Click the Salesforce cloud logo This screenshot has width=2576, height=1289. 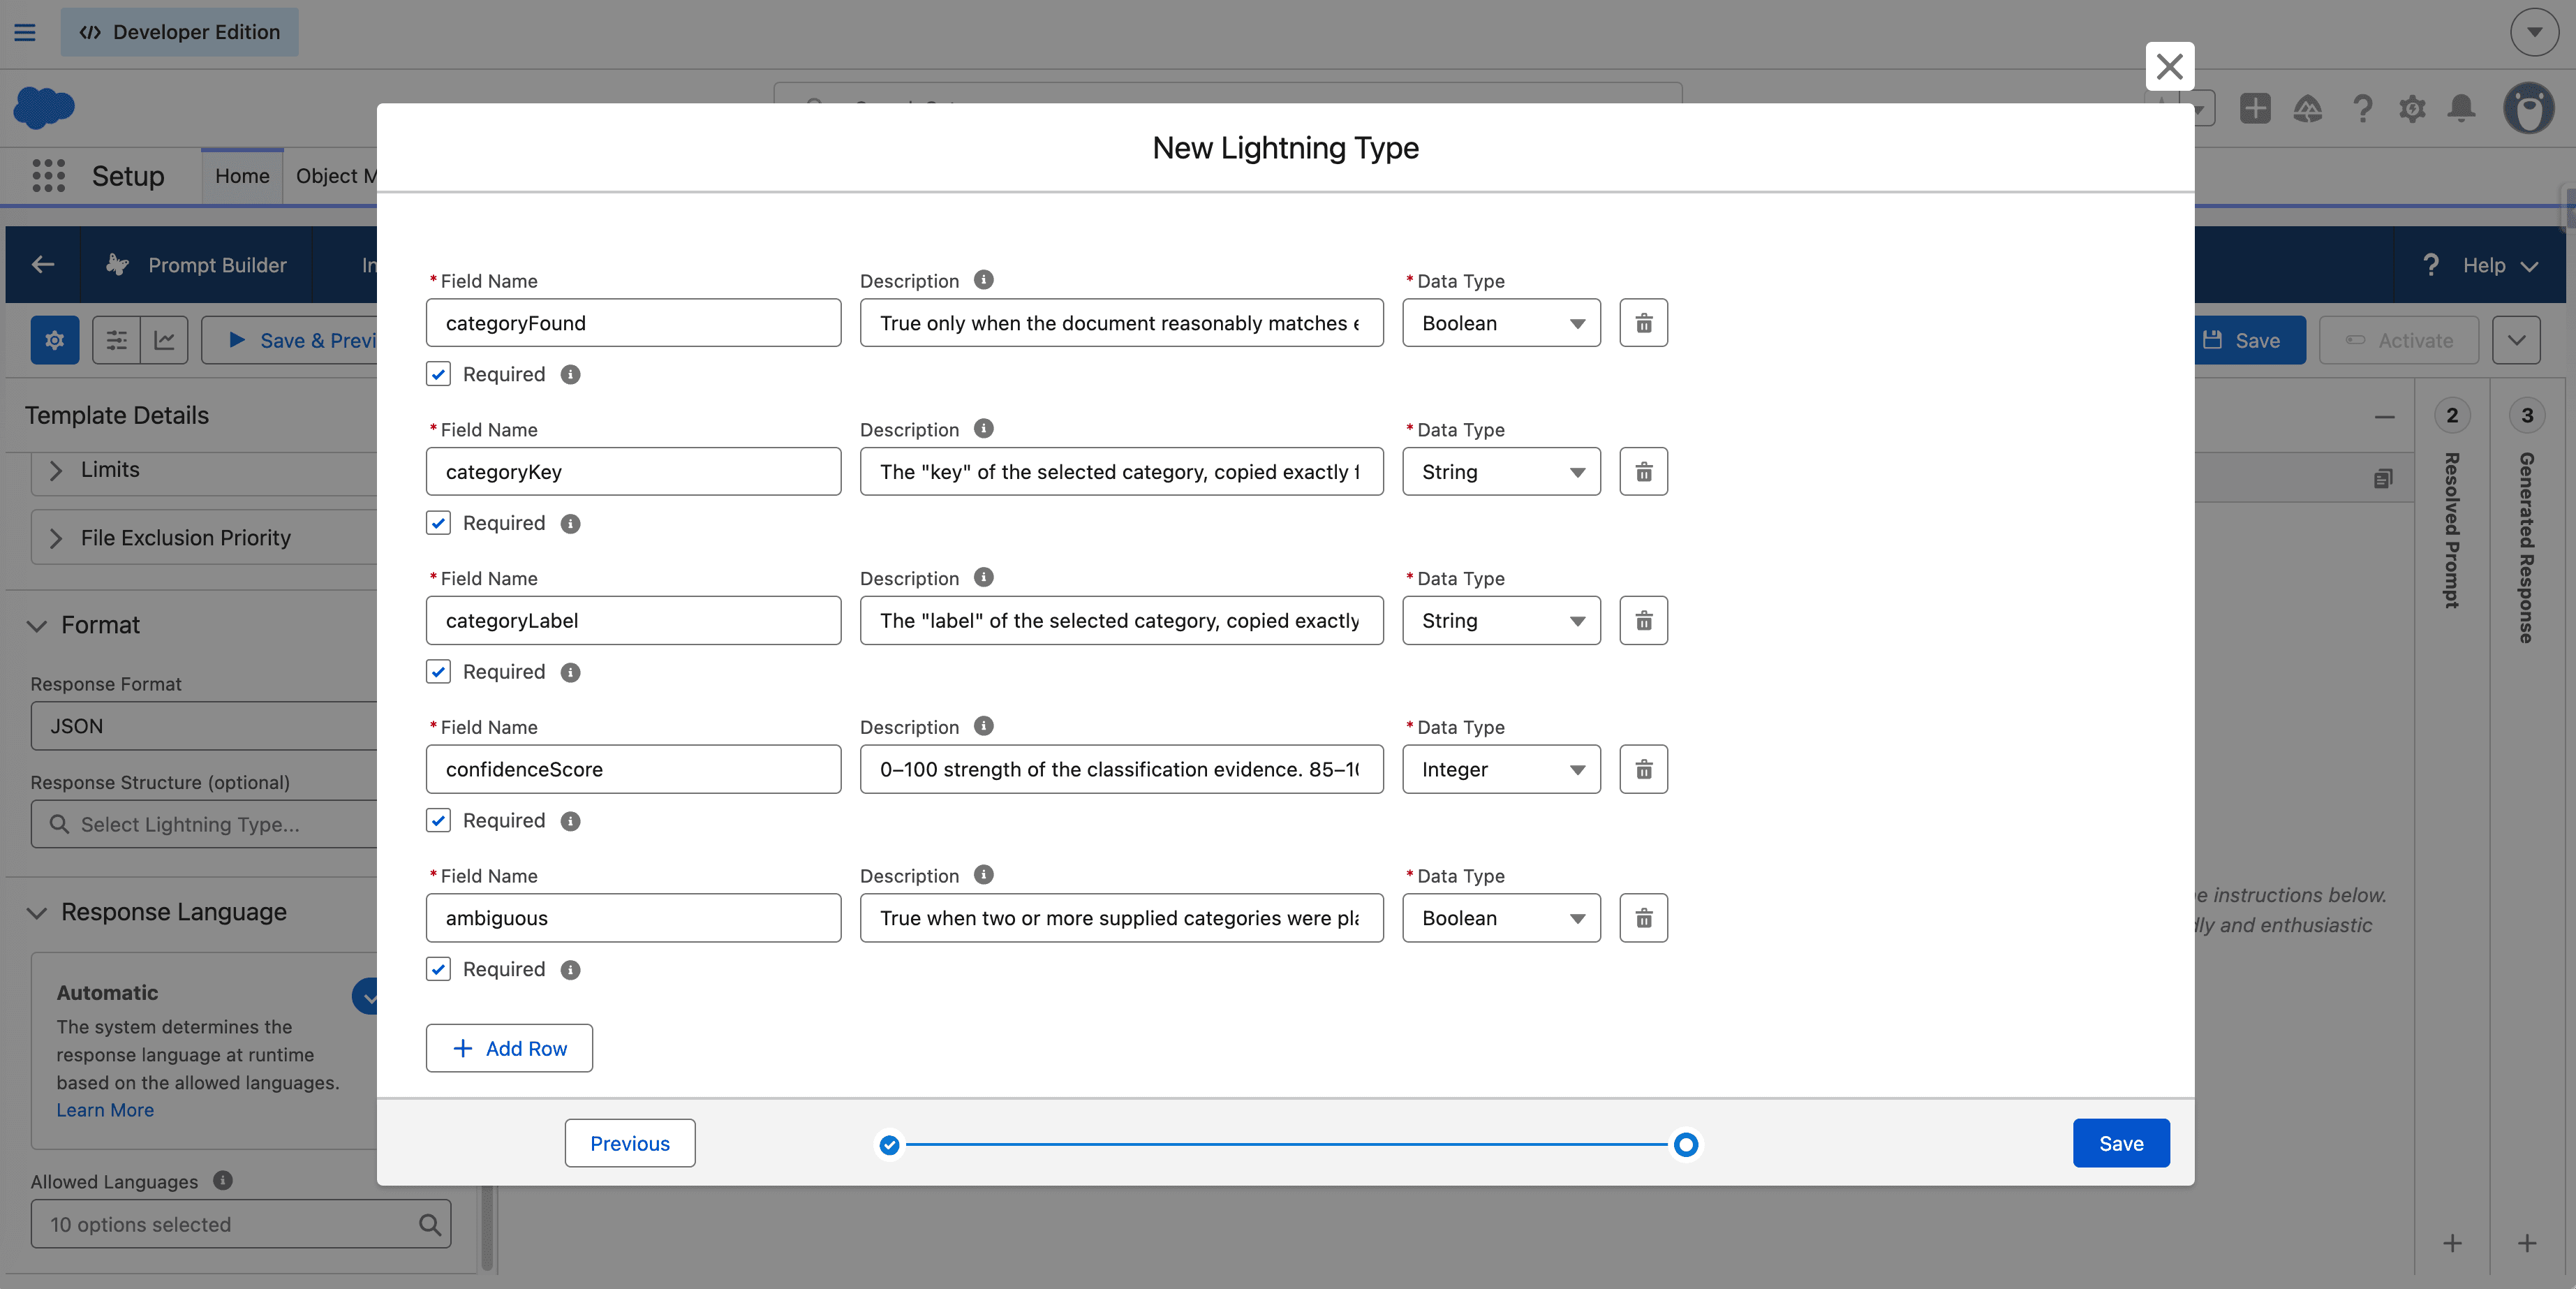[44, 107]
